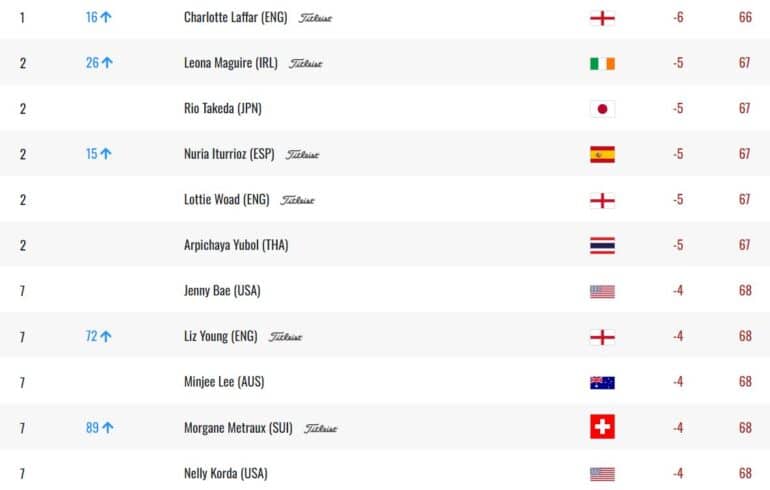The width and height of the screenshot is (770, 490).
Task: Click the Australia flag in Minjee Lee's row
Action: [602, 382]
